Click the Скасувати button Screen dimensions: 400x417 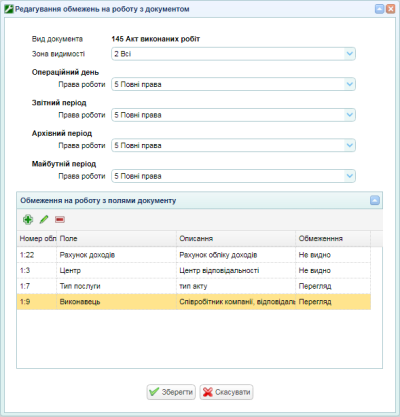pyautogui.click(x=226, y=392)
